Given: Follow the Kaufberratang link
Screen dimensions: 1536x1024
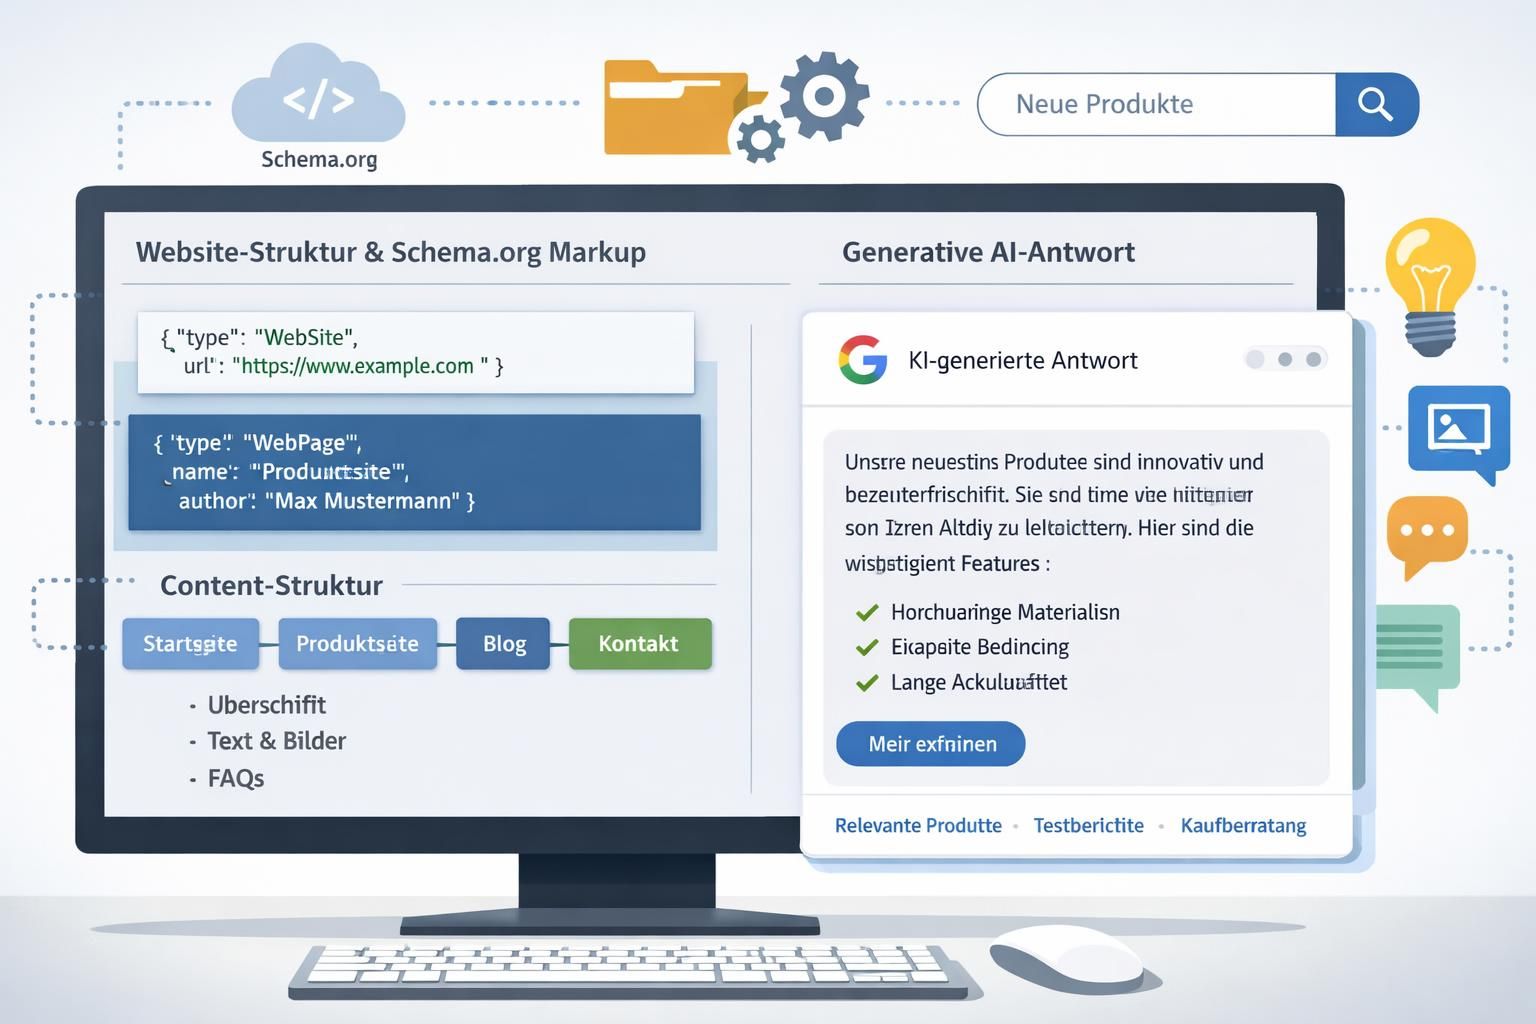Looking at the screenshot, I should [1243, 826].
